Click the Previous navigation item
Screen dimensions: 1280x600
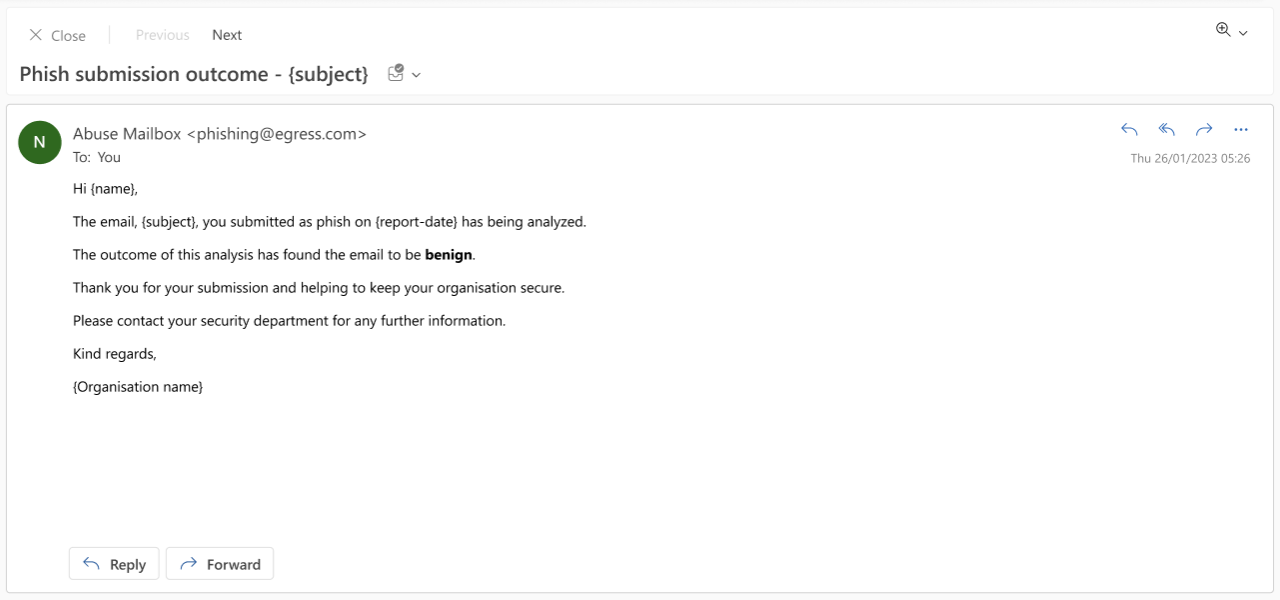pos(162,34)
